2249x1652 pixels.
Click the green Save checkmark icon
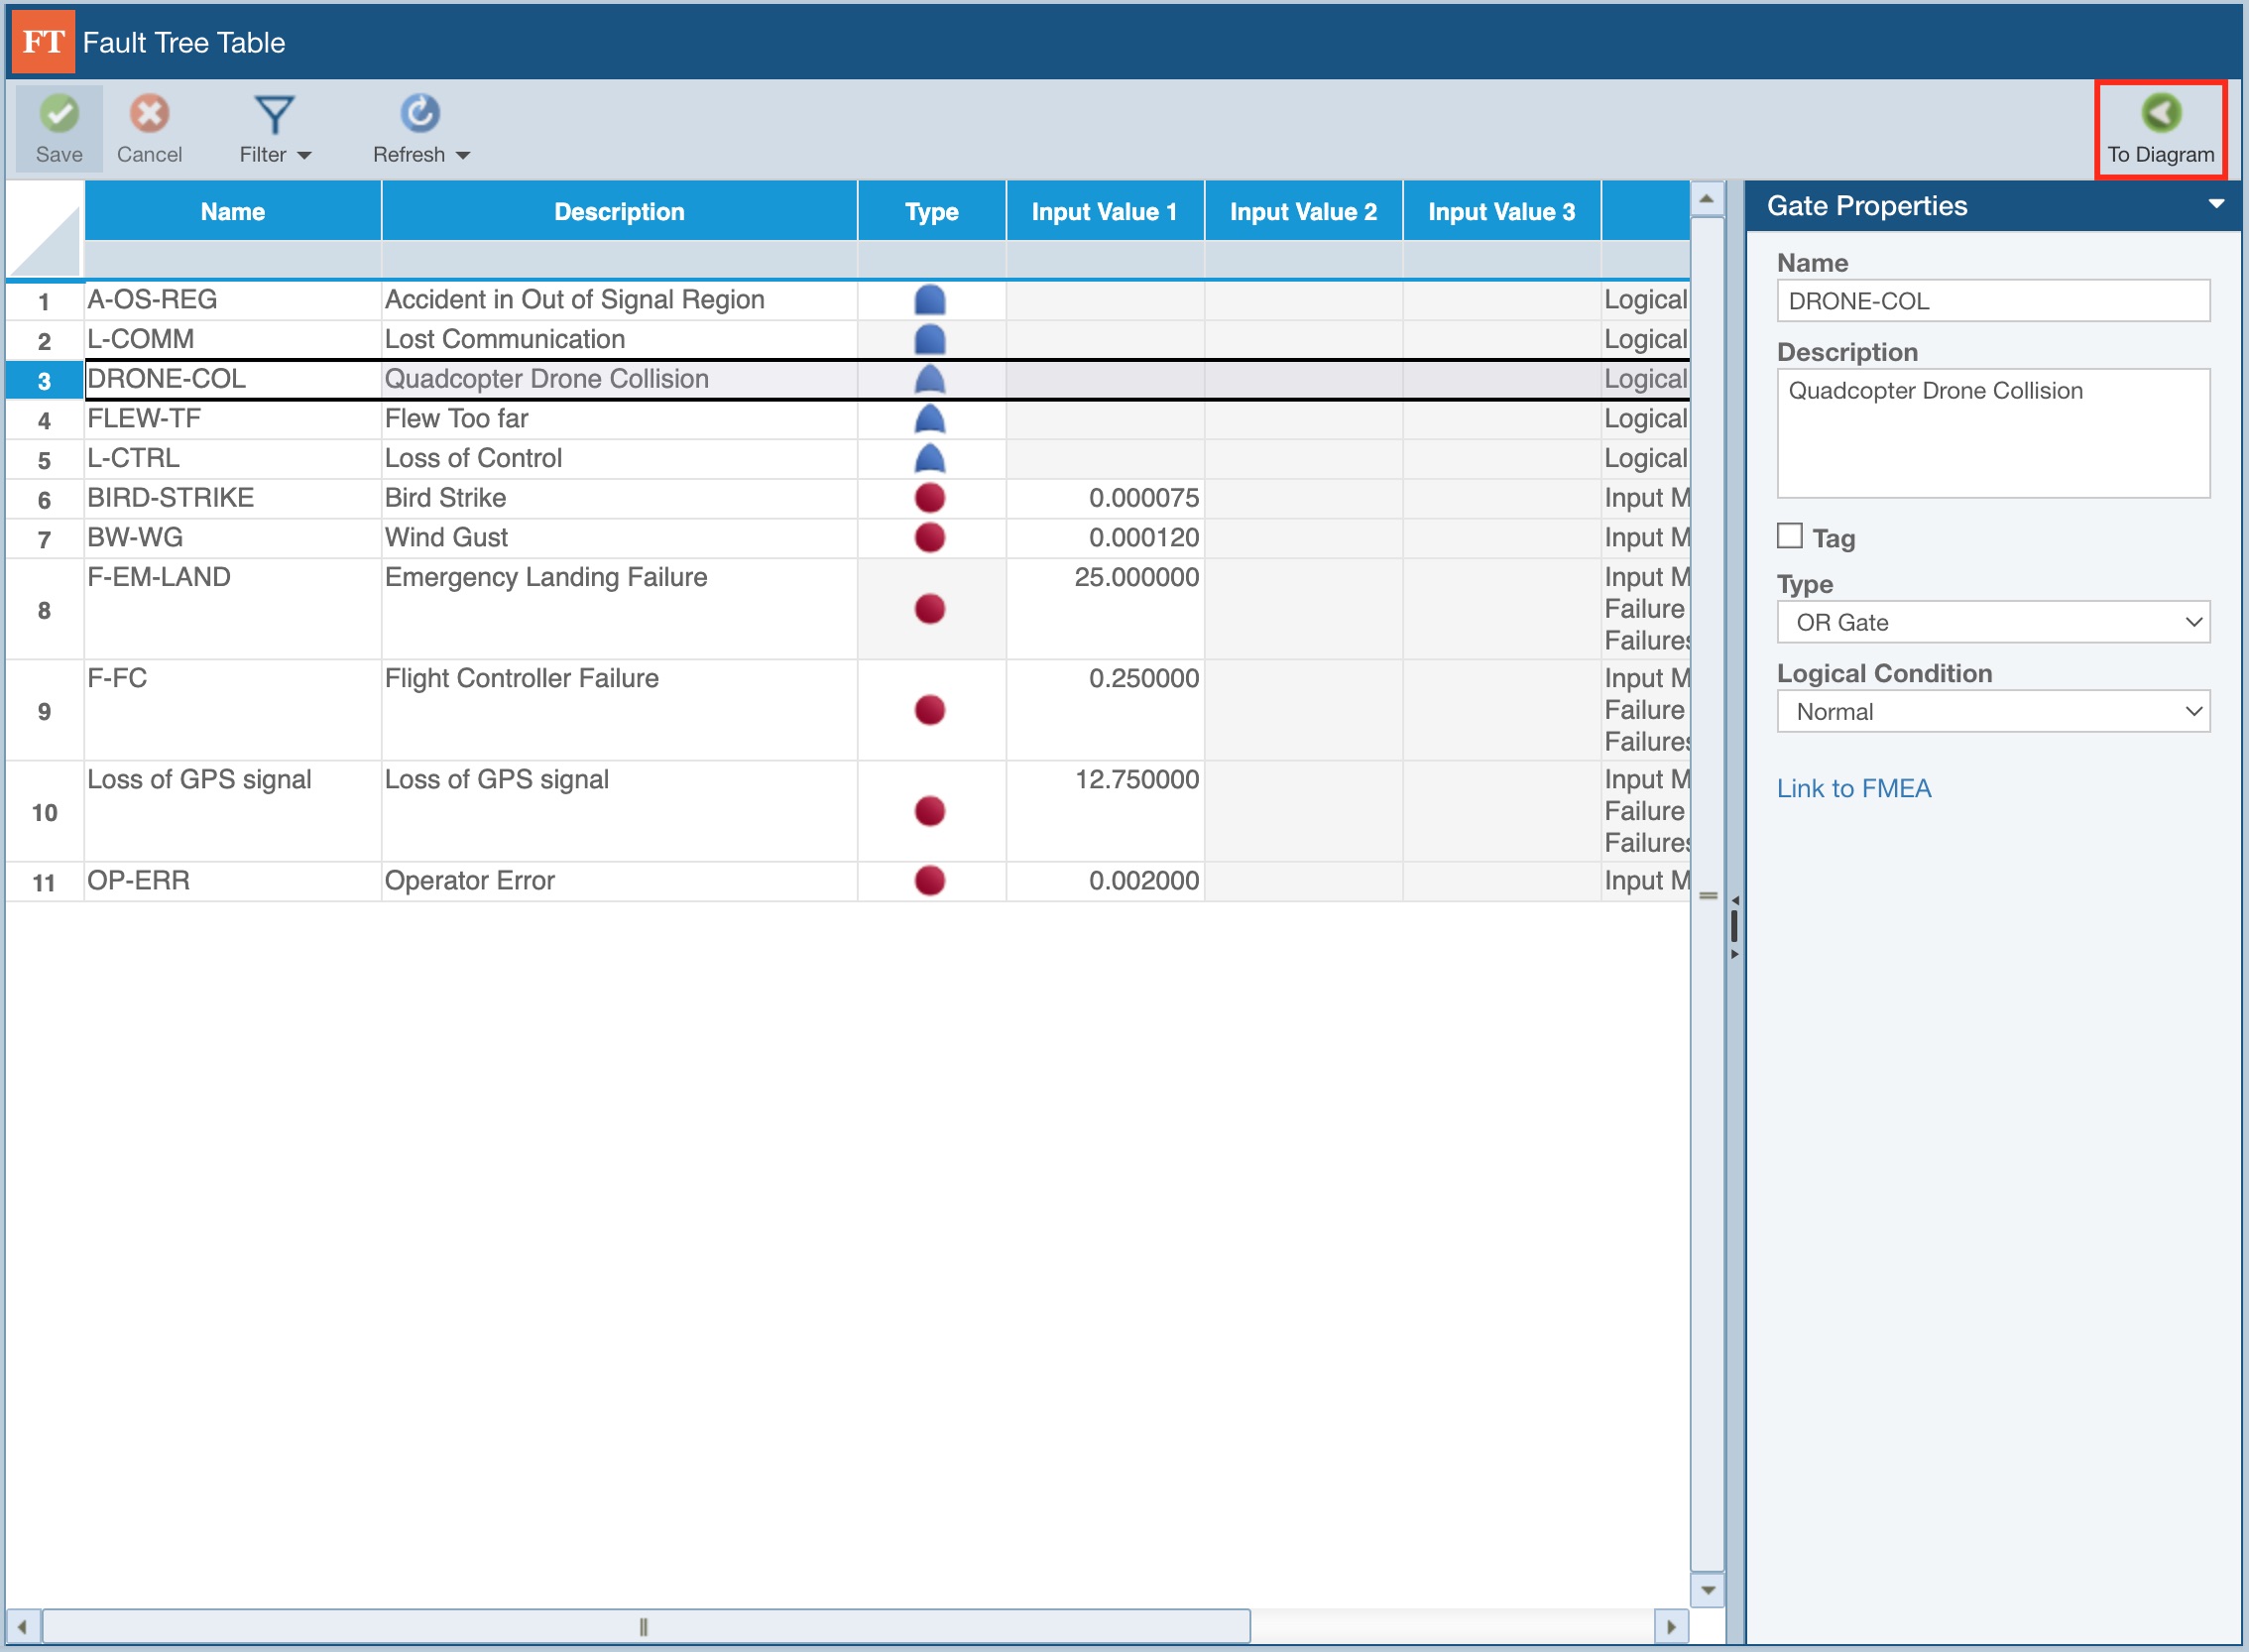59,114
